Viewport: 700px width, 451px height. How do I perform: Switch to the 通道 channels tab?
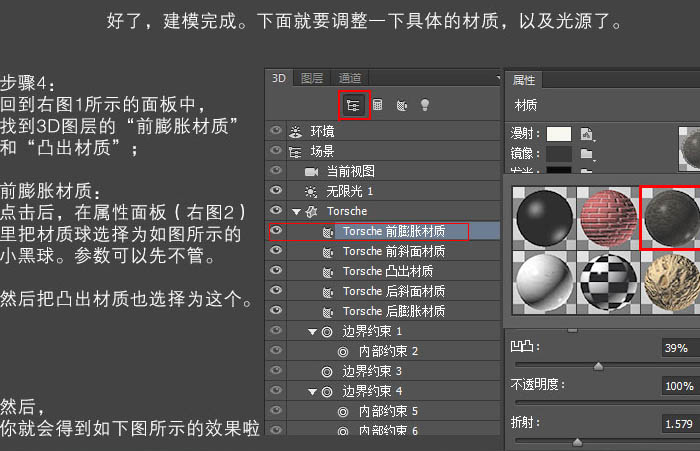click(350, 78)
